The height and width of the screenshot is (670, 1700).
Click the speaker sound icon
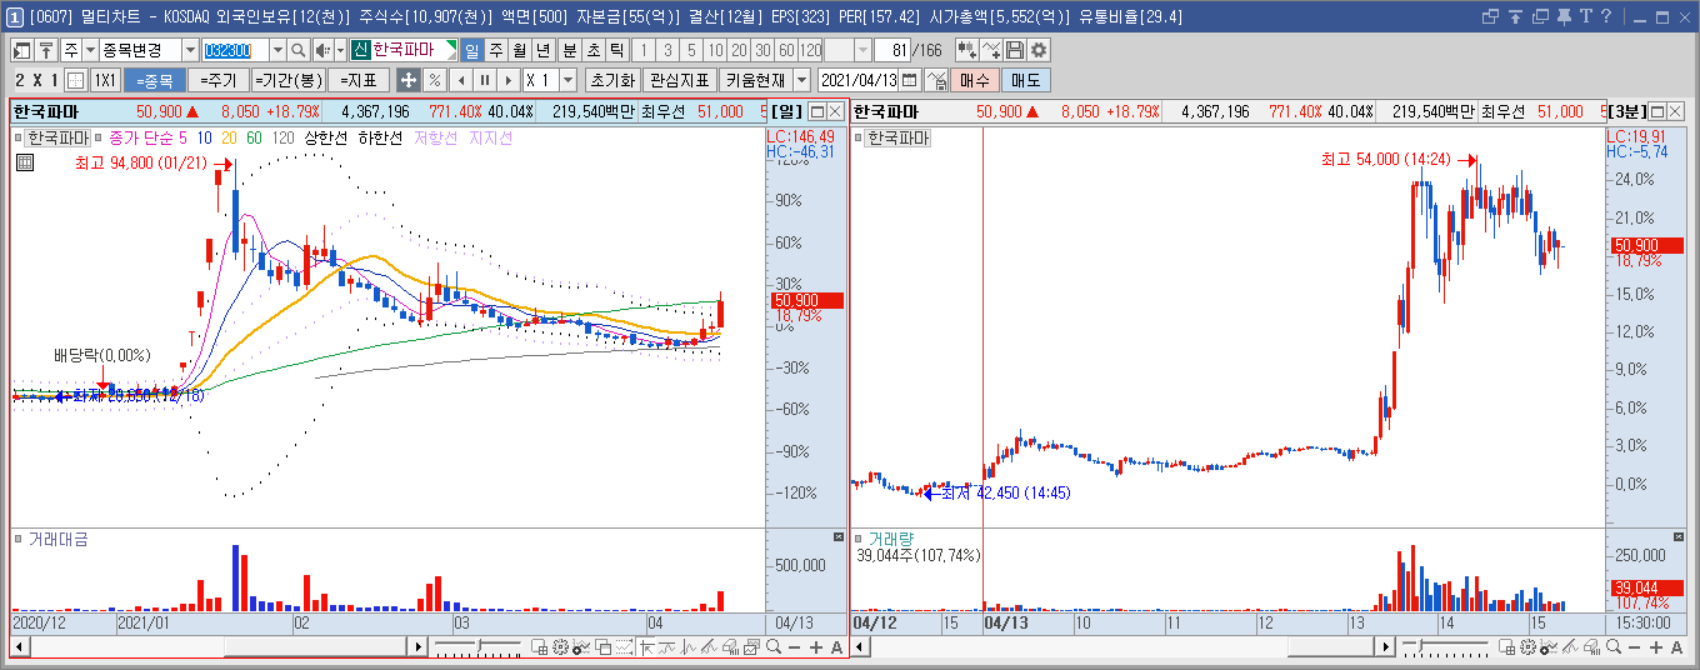[323, 50]
